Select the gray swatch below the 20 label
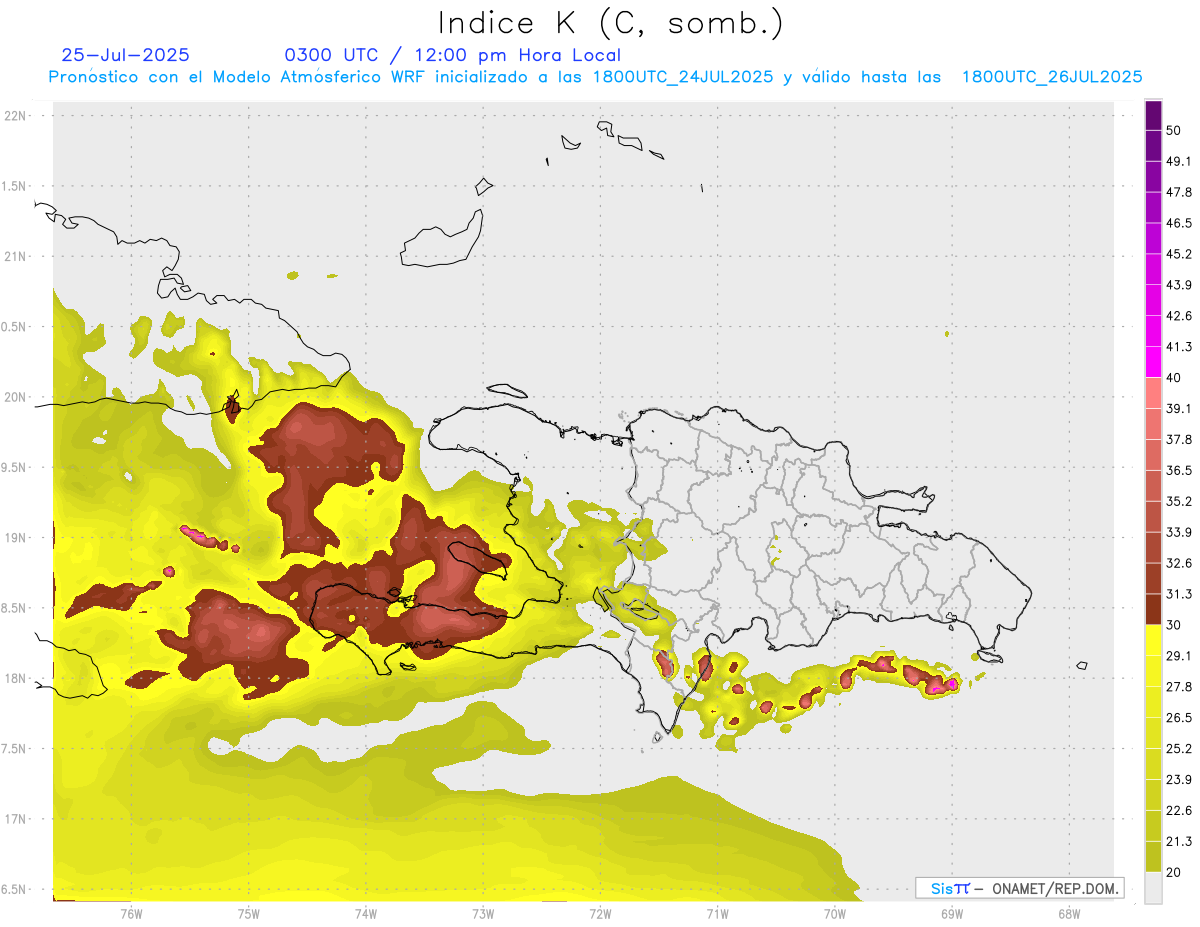 pos(1153,887)
